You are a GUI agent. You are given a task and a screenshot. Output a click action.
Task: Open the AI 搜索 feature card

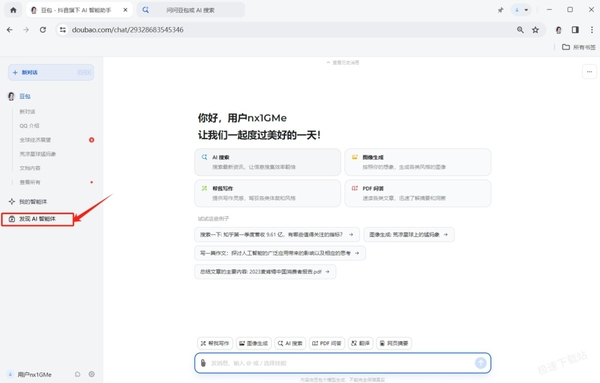pos(267,162)
